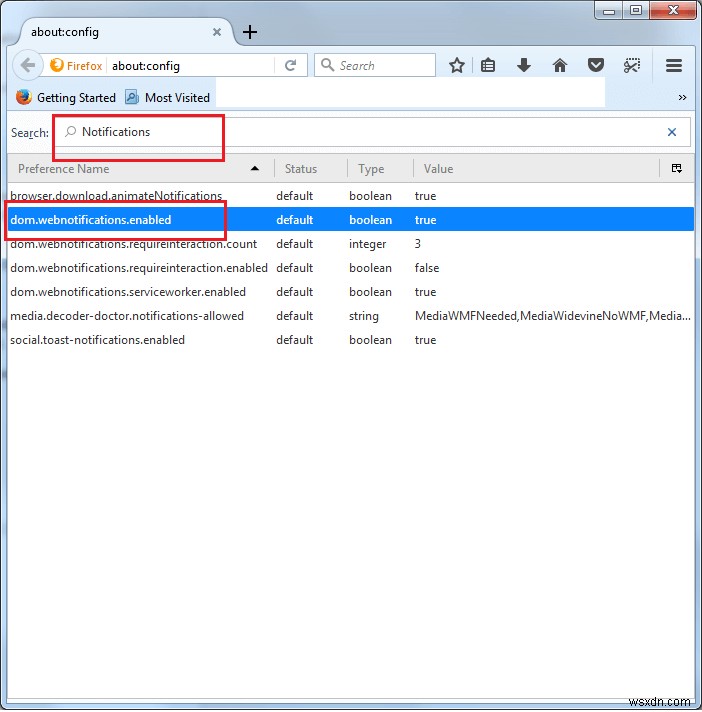Open Getting Started bookmark

[66, 98]
